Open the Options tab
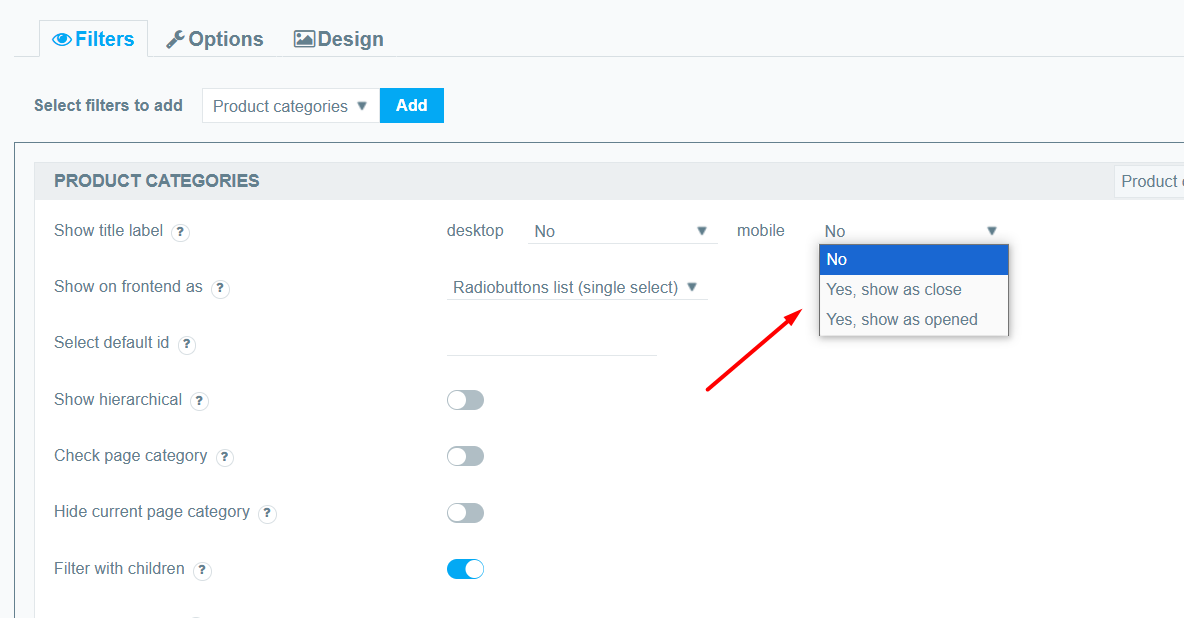Screen dimensions: 1184x618 215,39
